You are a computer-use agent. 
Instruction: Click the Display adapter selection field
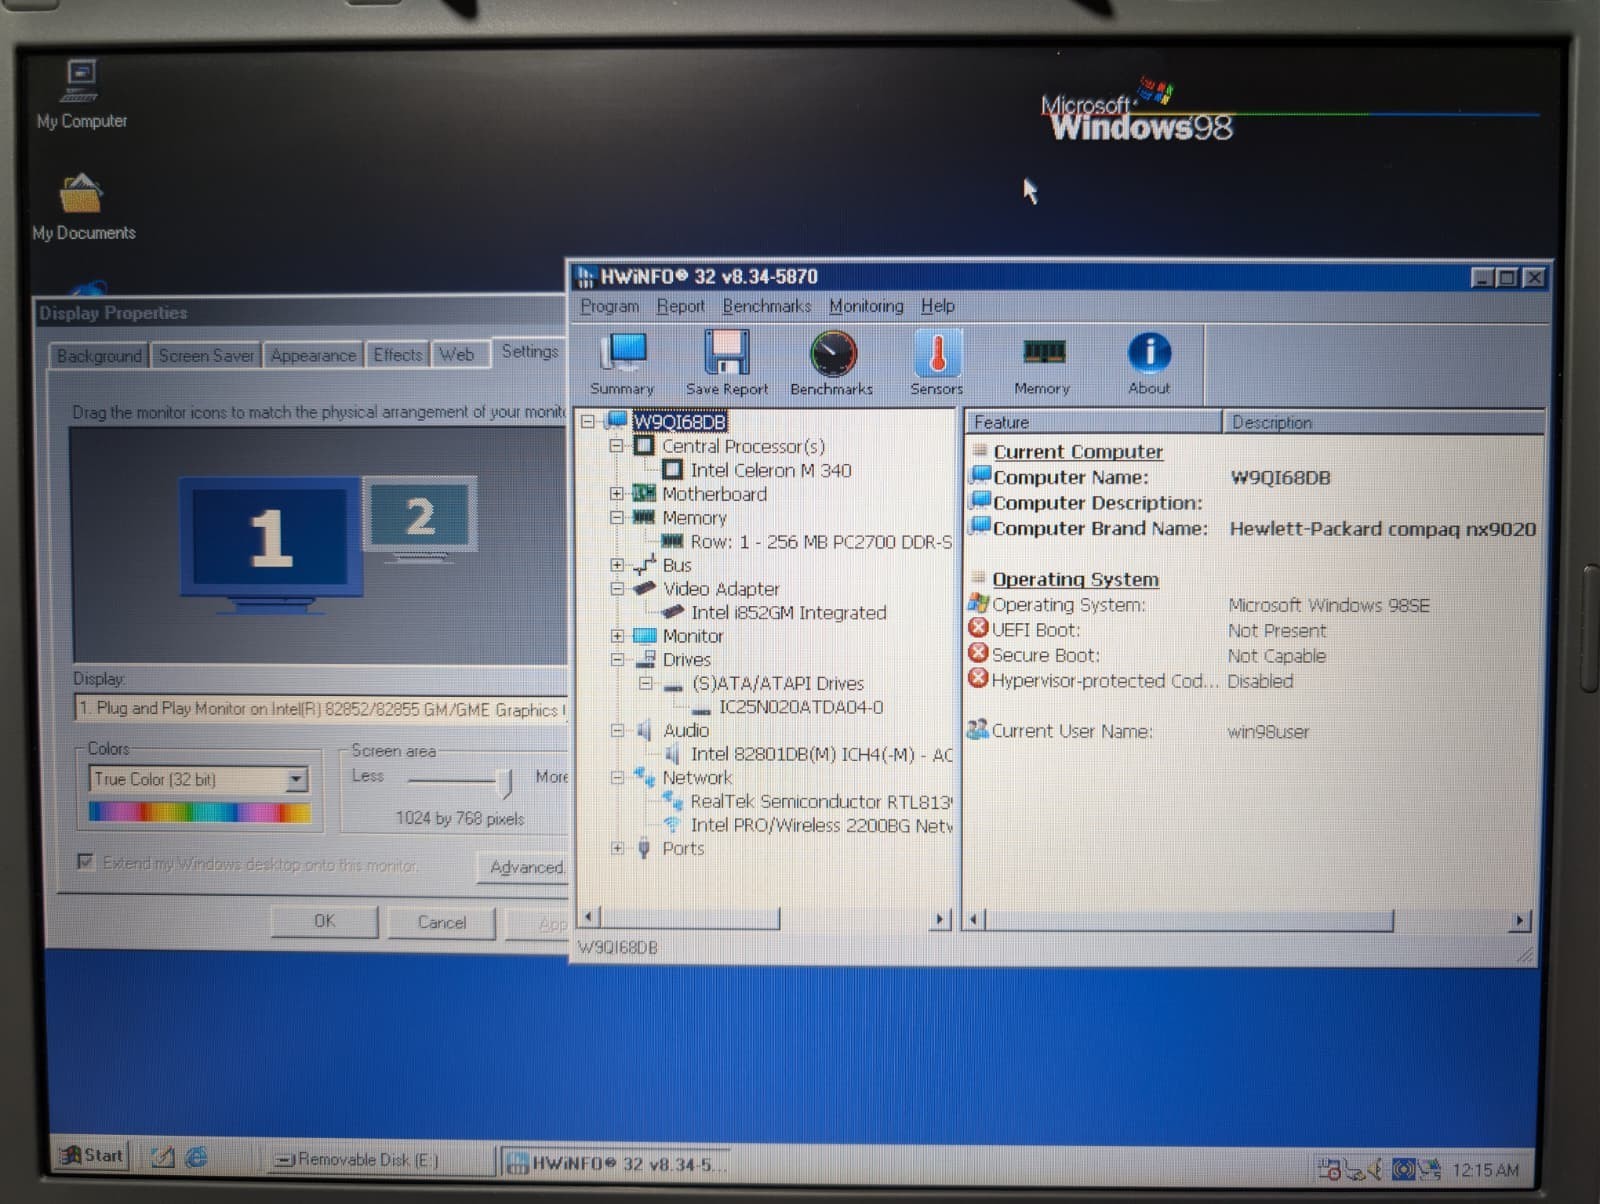(321, 709)
